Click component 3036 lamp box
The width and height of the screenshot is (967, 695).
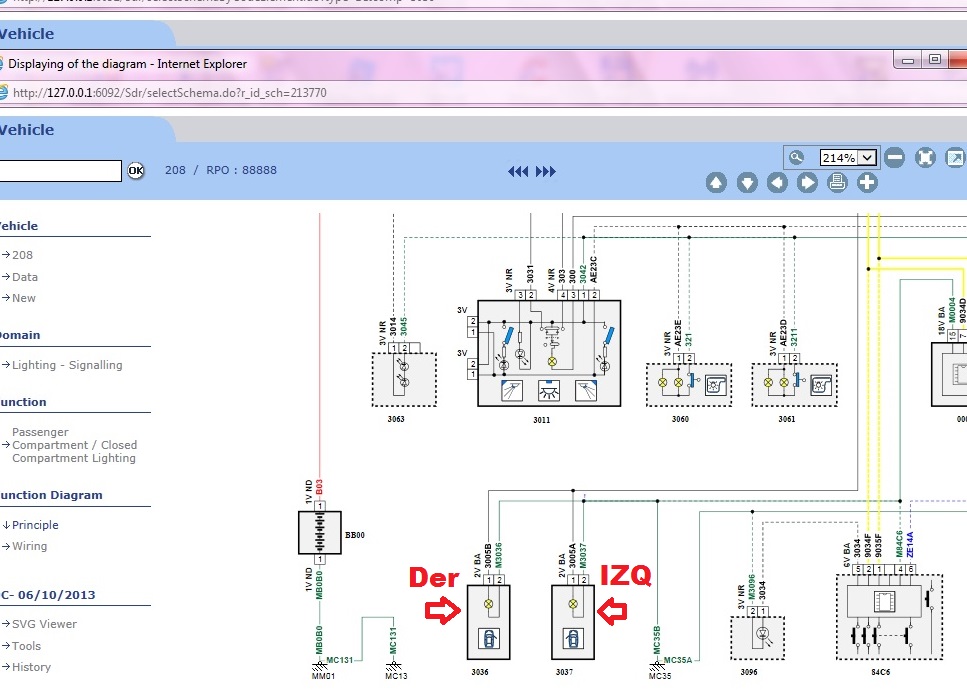pos(488,622)
